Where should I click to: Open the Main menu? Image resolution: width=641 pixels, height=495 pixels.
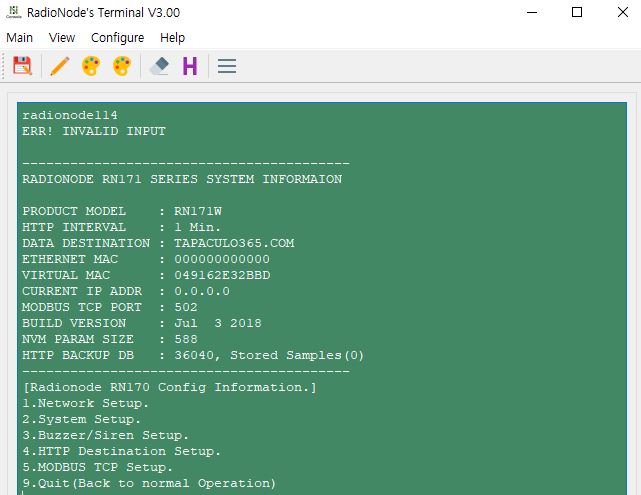19,38
